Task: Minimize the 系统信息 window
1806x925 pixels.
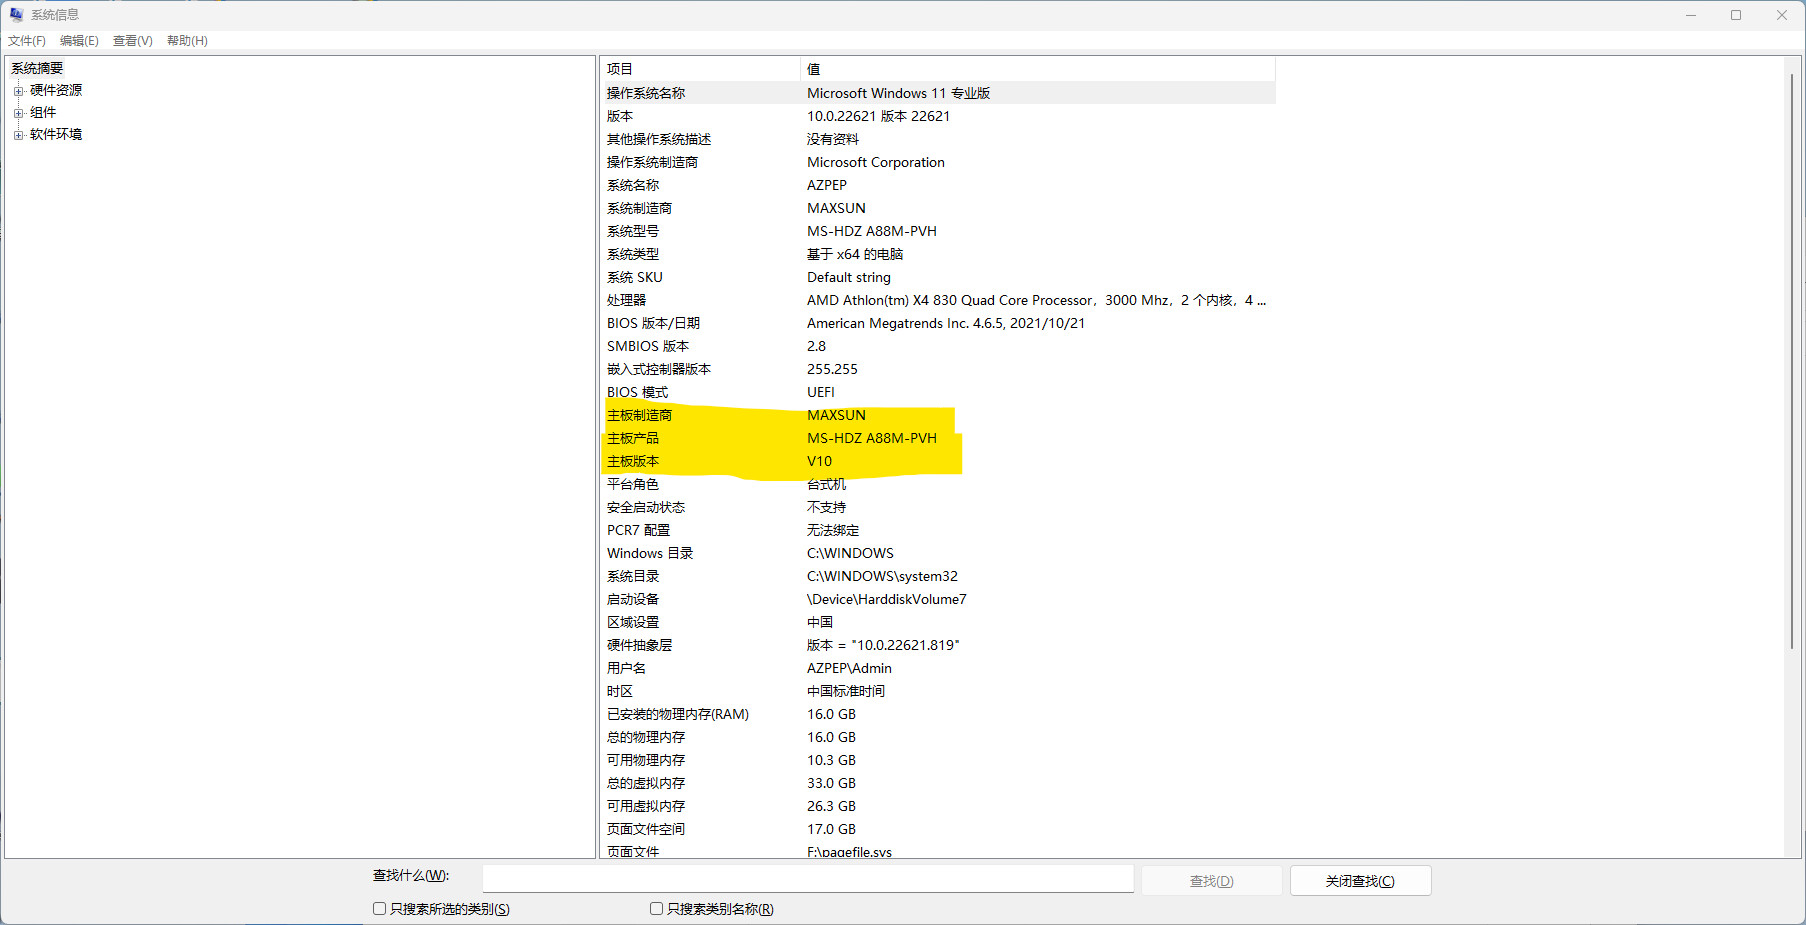Action: click(1691, 15)
